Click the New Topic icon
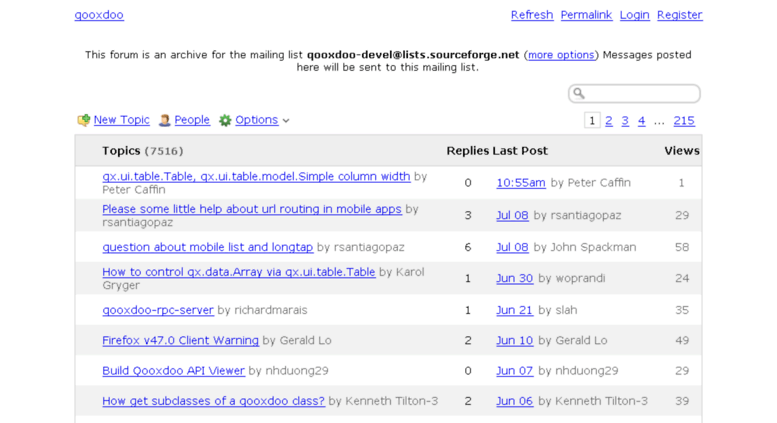This screenshot has width=777, height=423. coord(84,120)
